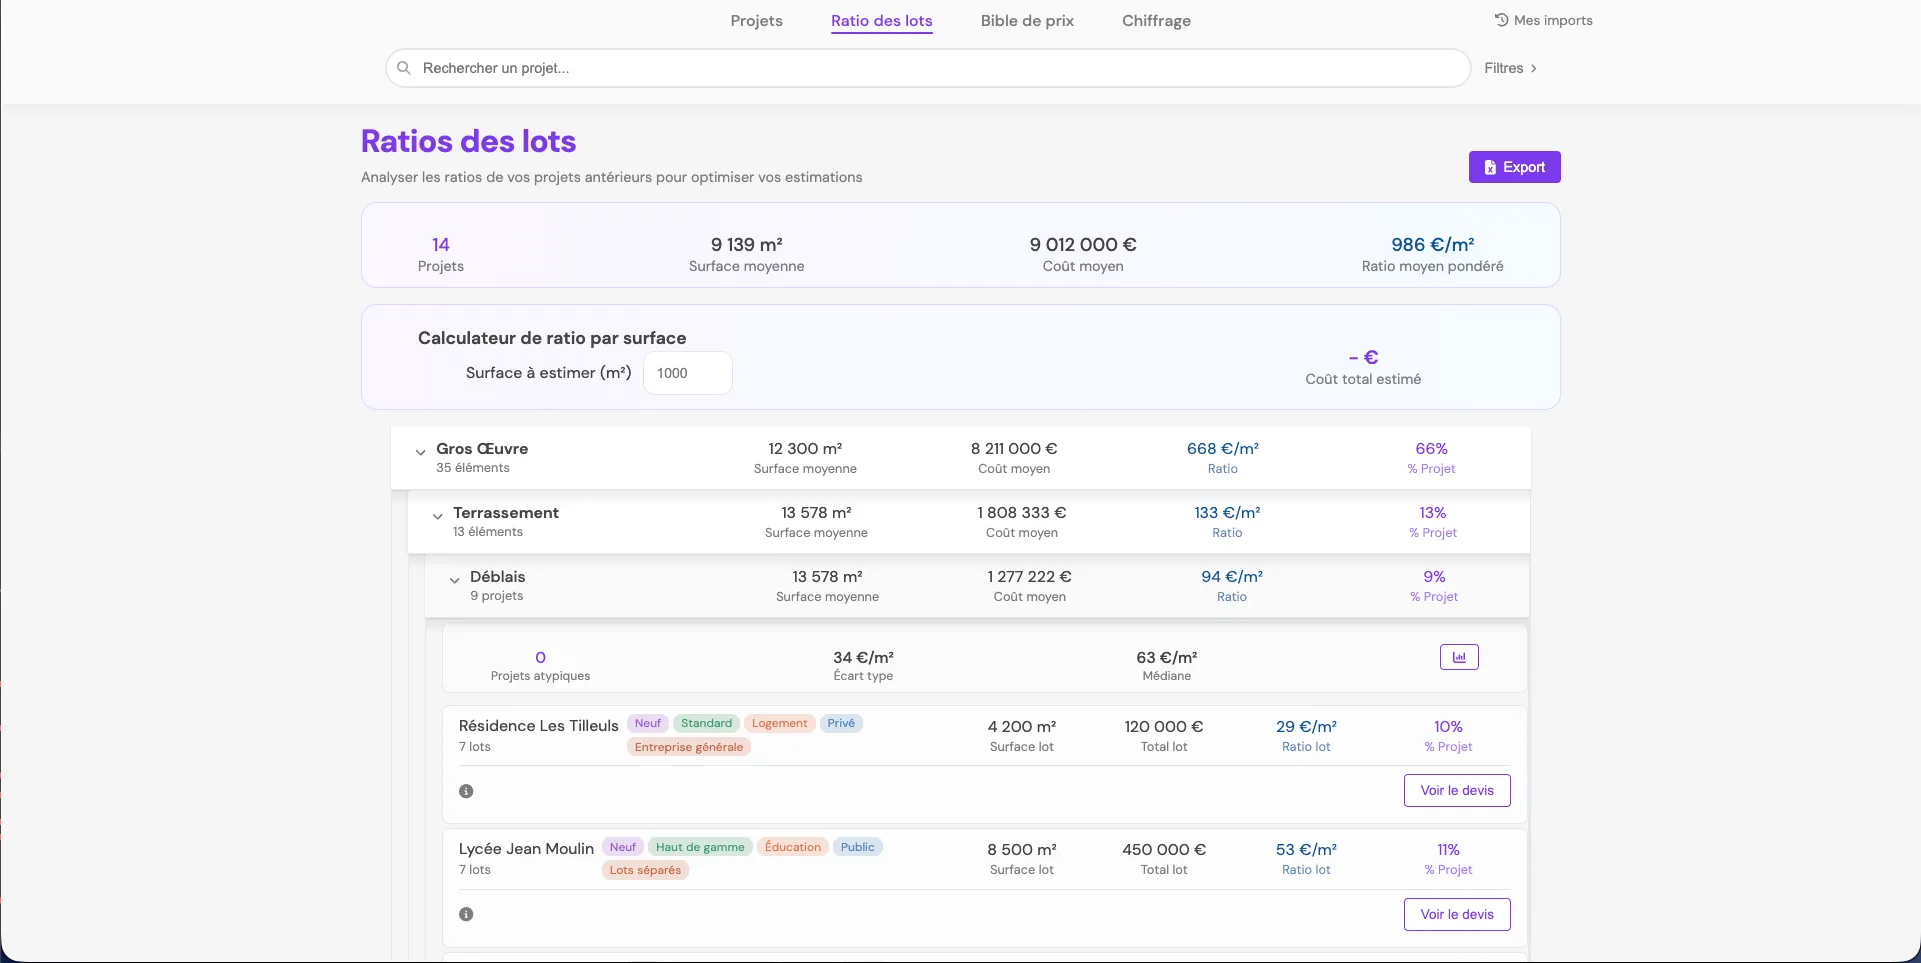Open the Bible de prix tab
The width and height of the screenshot is (1921, 963).
tap(1027, 21)
